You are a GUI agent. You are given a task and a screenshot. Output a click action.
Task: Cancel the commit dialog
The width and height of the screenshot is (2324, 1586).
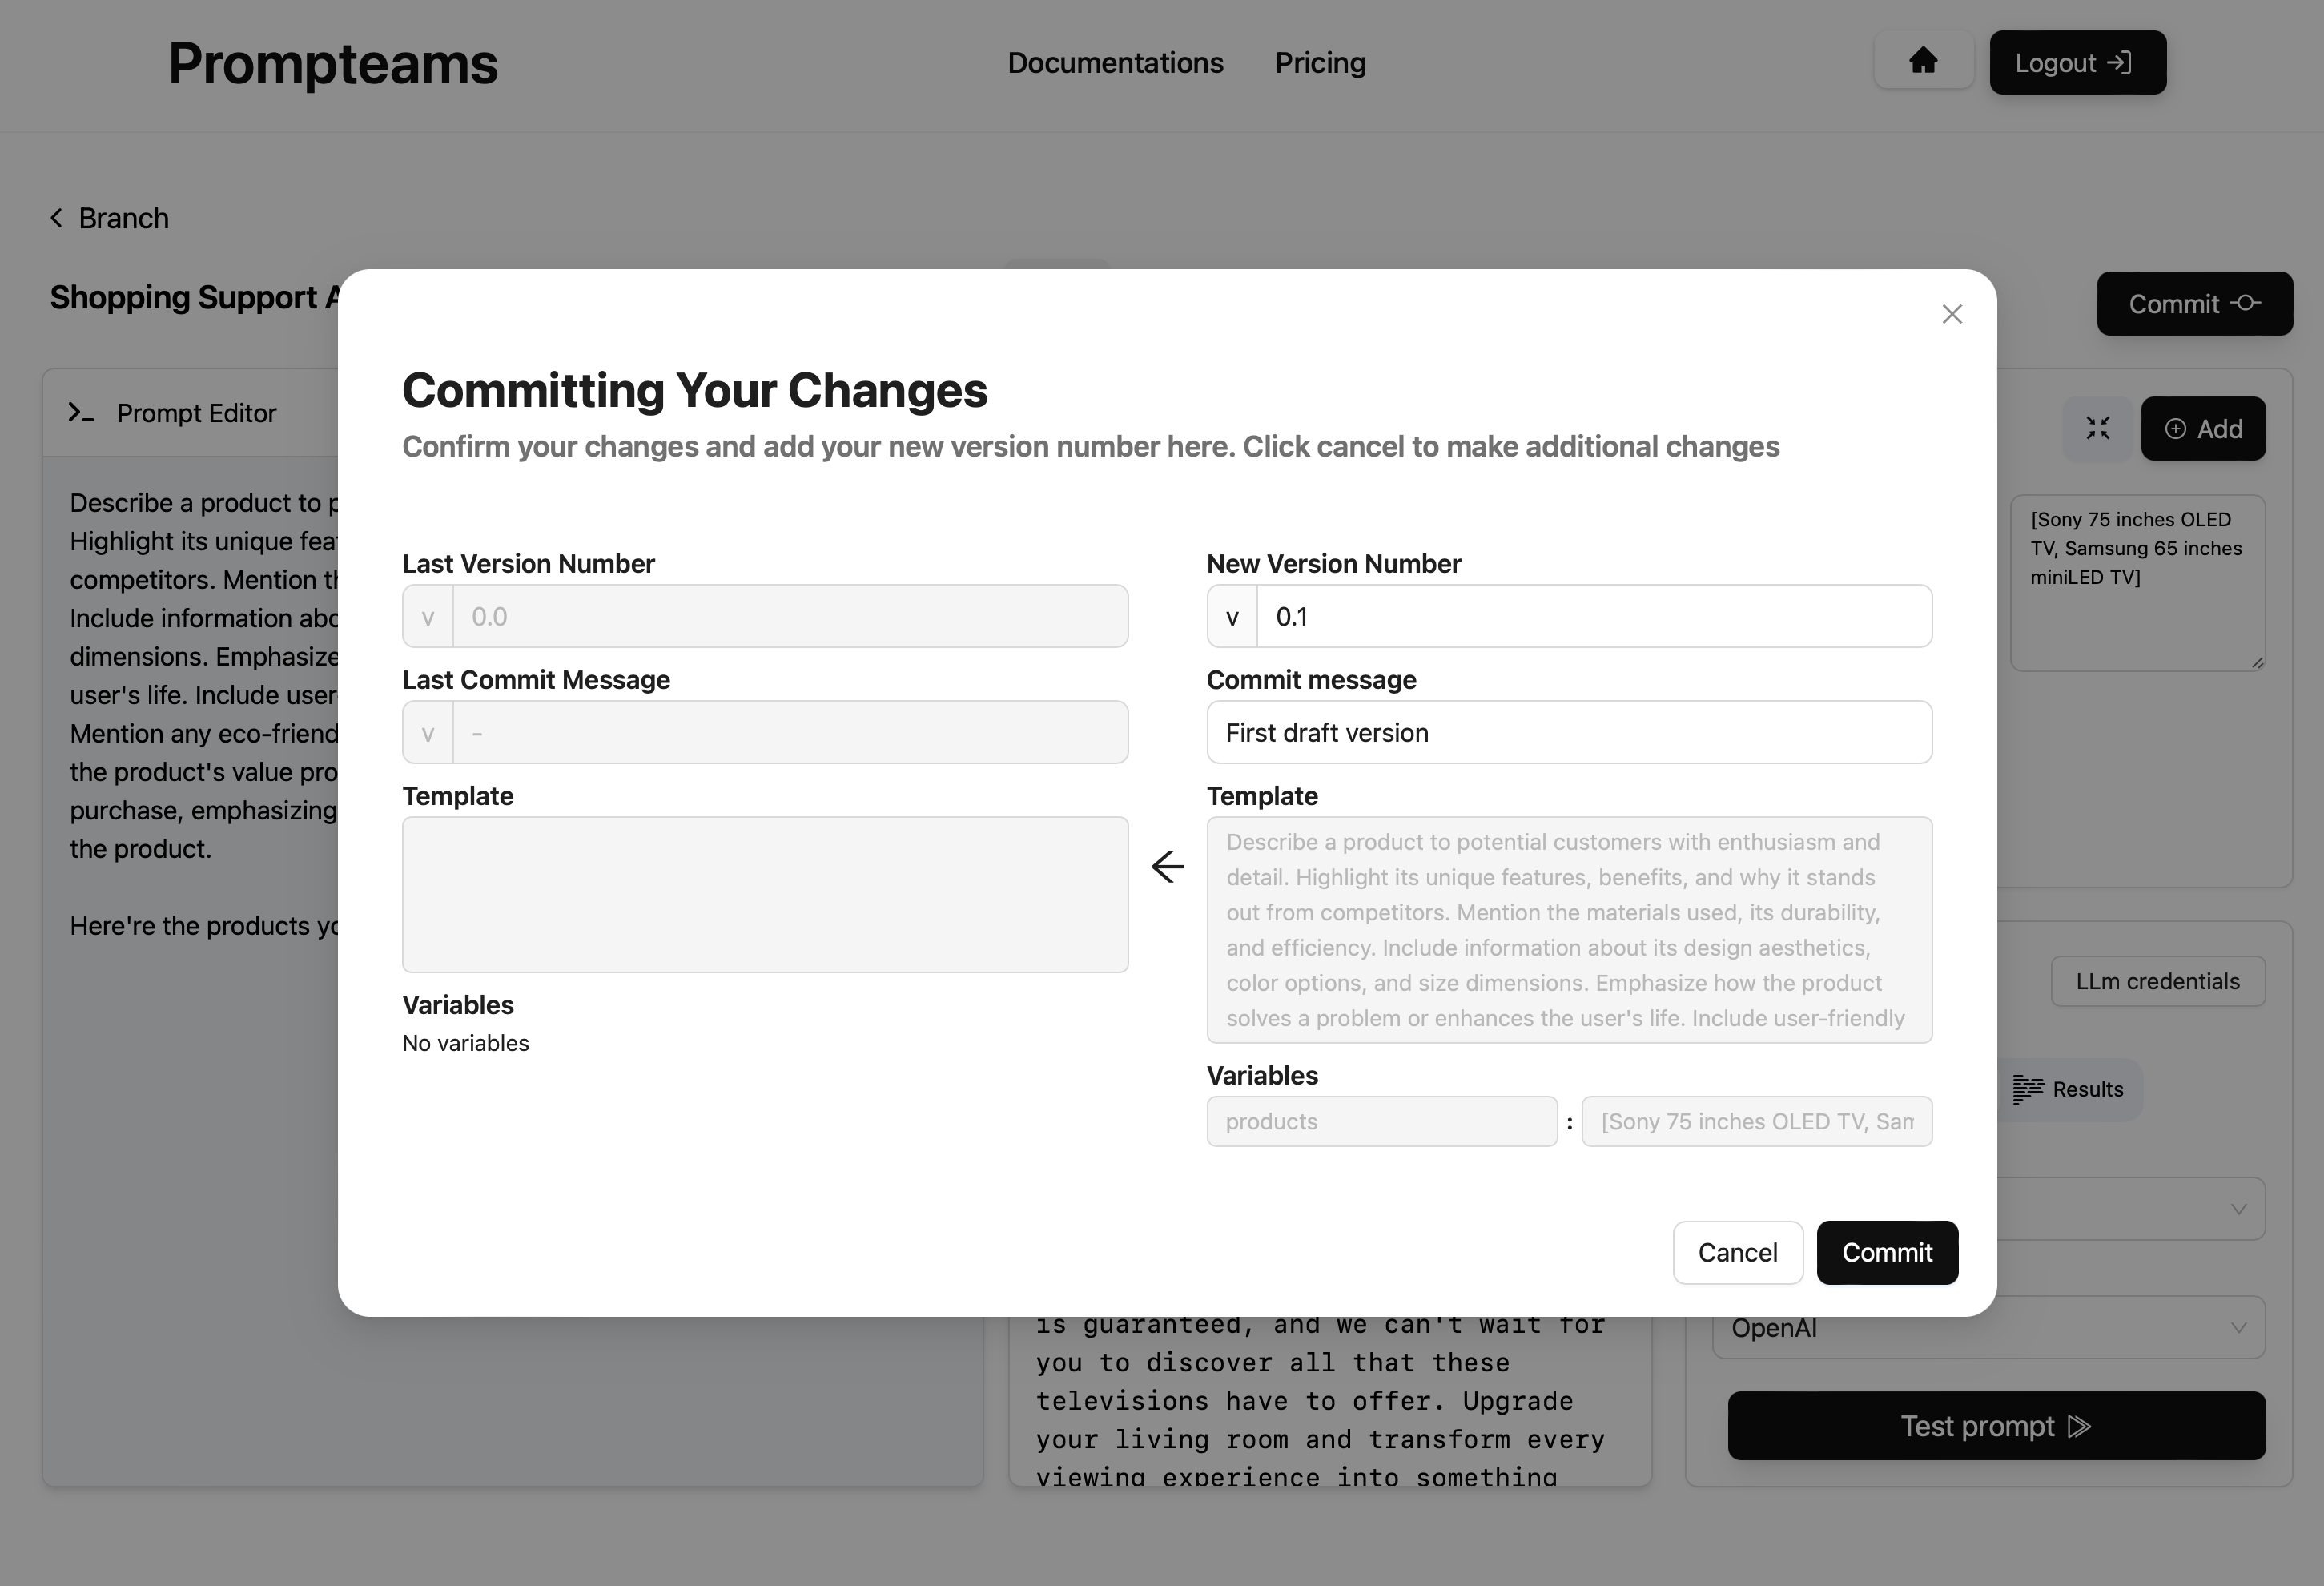[x=1737, y=1252]
